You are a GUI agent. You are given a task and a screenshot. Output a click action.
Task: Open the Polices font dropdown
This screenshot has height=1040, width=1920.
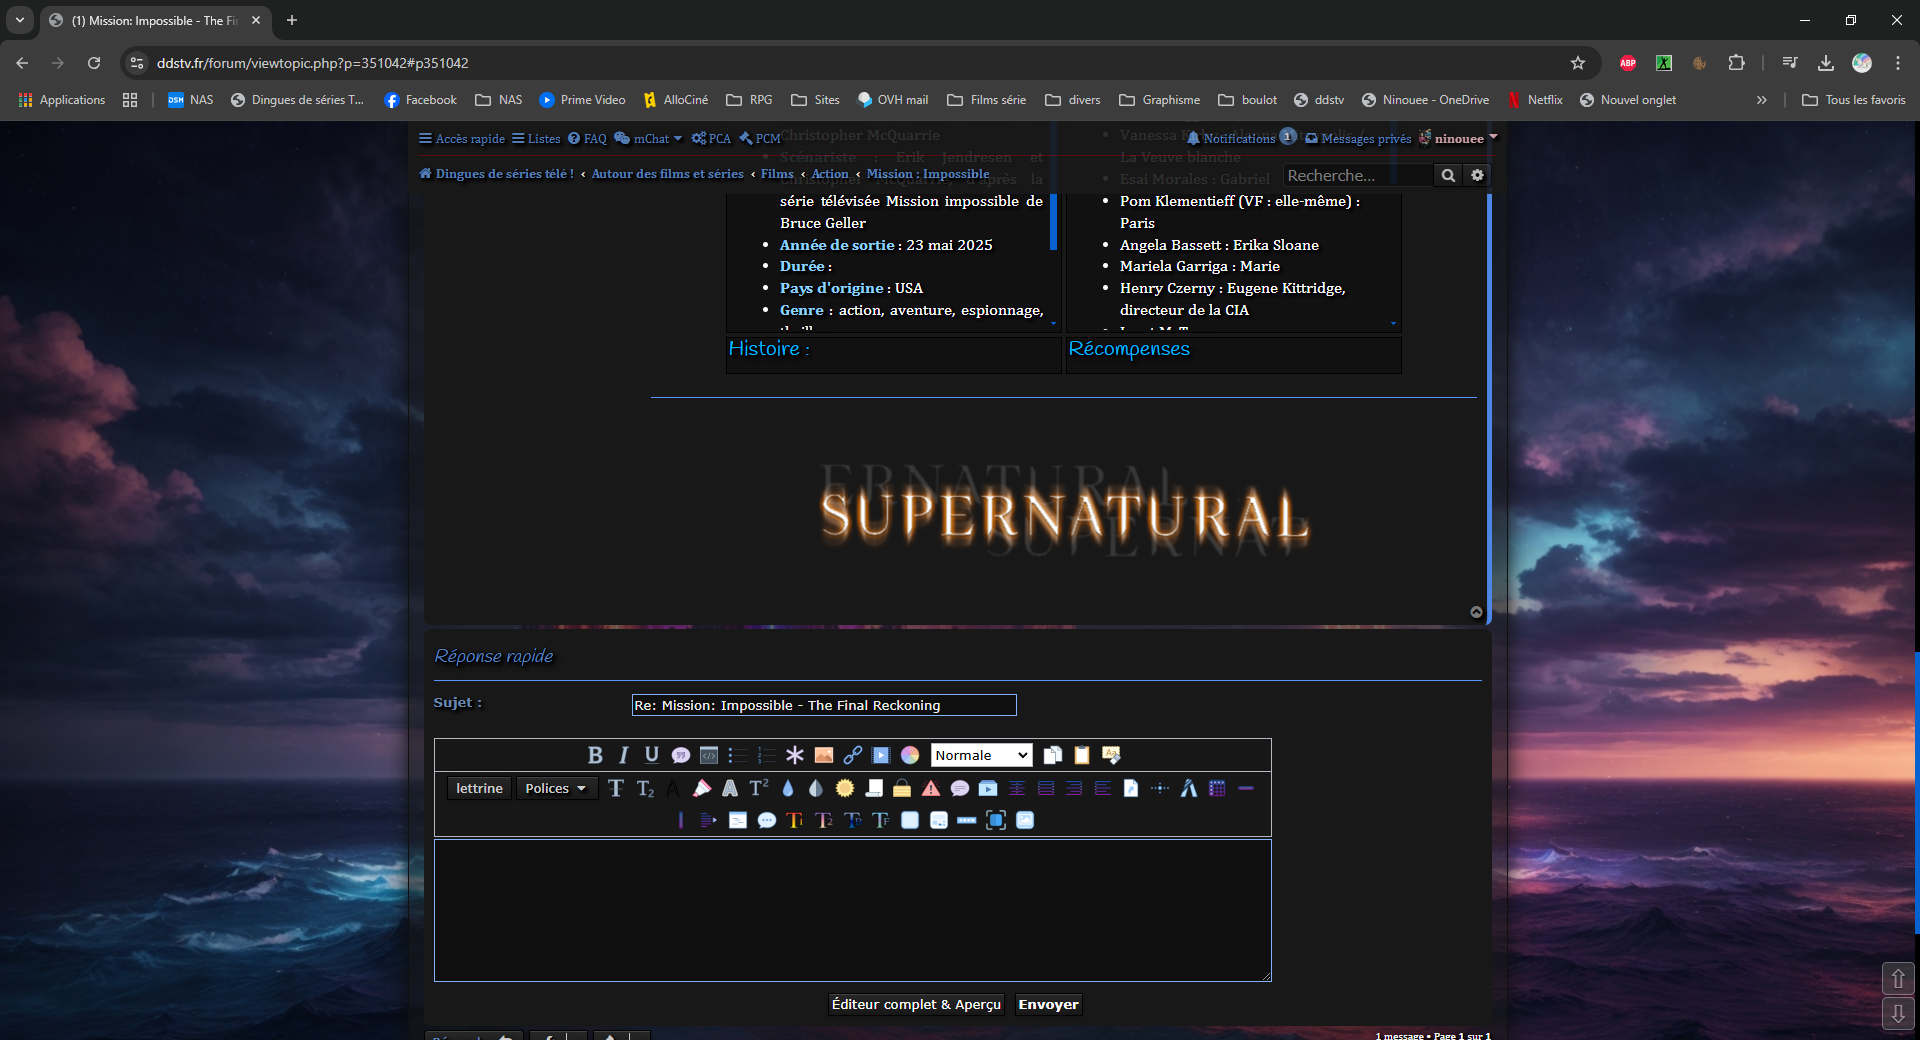556,788
